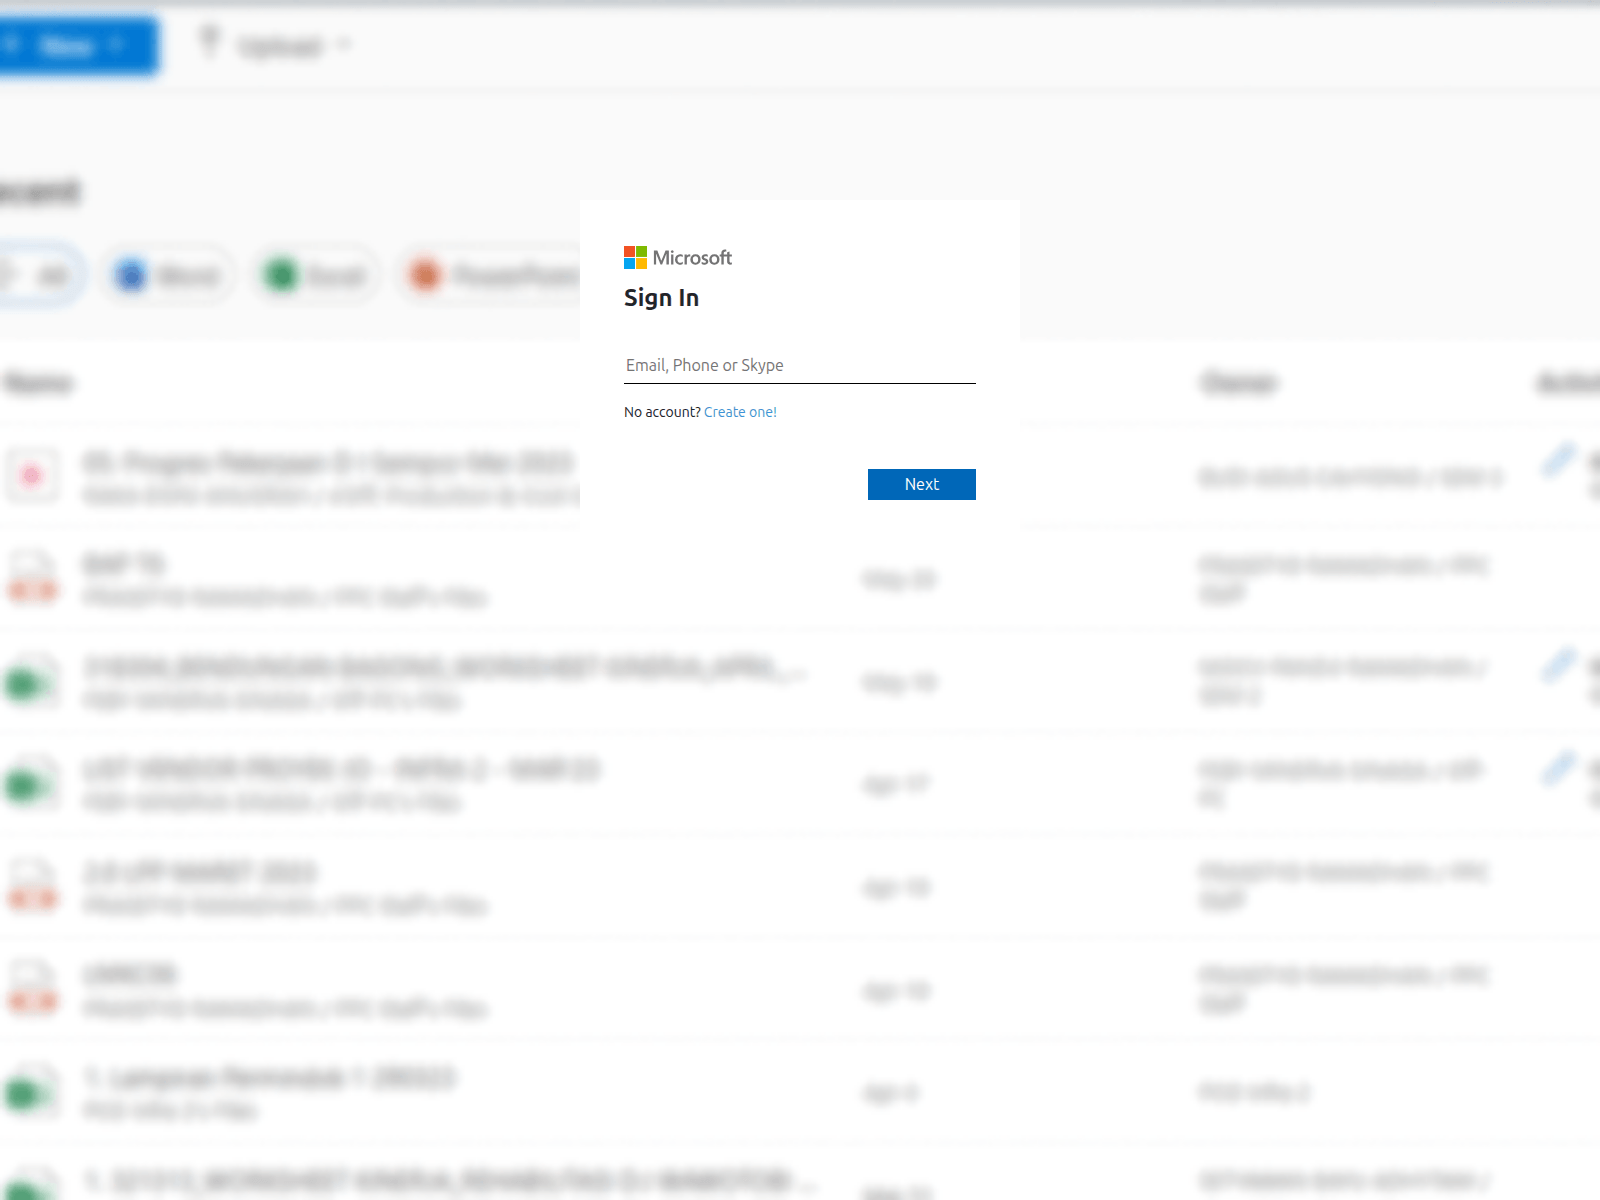Select the blurred Excel filter chip
1600x1200 pixels.
click(316, 275)
